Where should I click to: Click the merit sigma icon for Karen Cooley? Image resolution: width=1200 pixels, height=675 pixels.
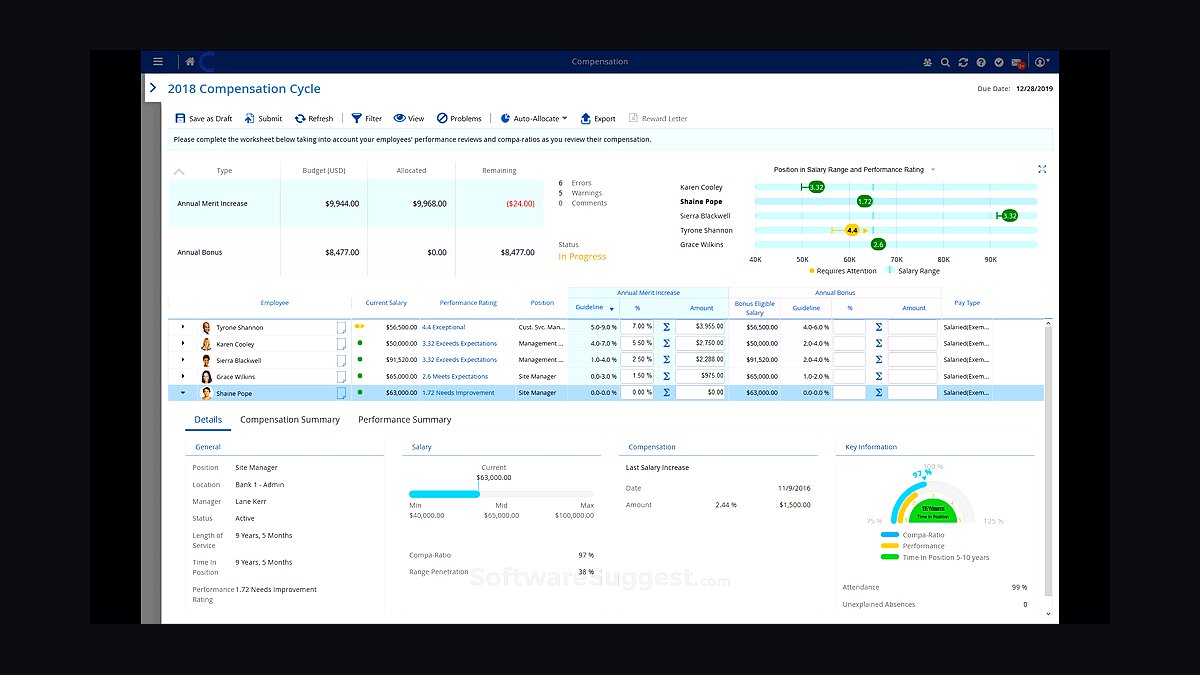(x=666, y=344)
